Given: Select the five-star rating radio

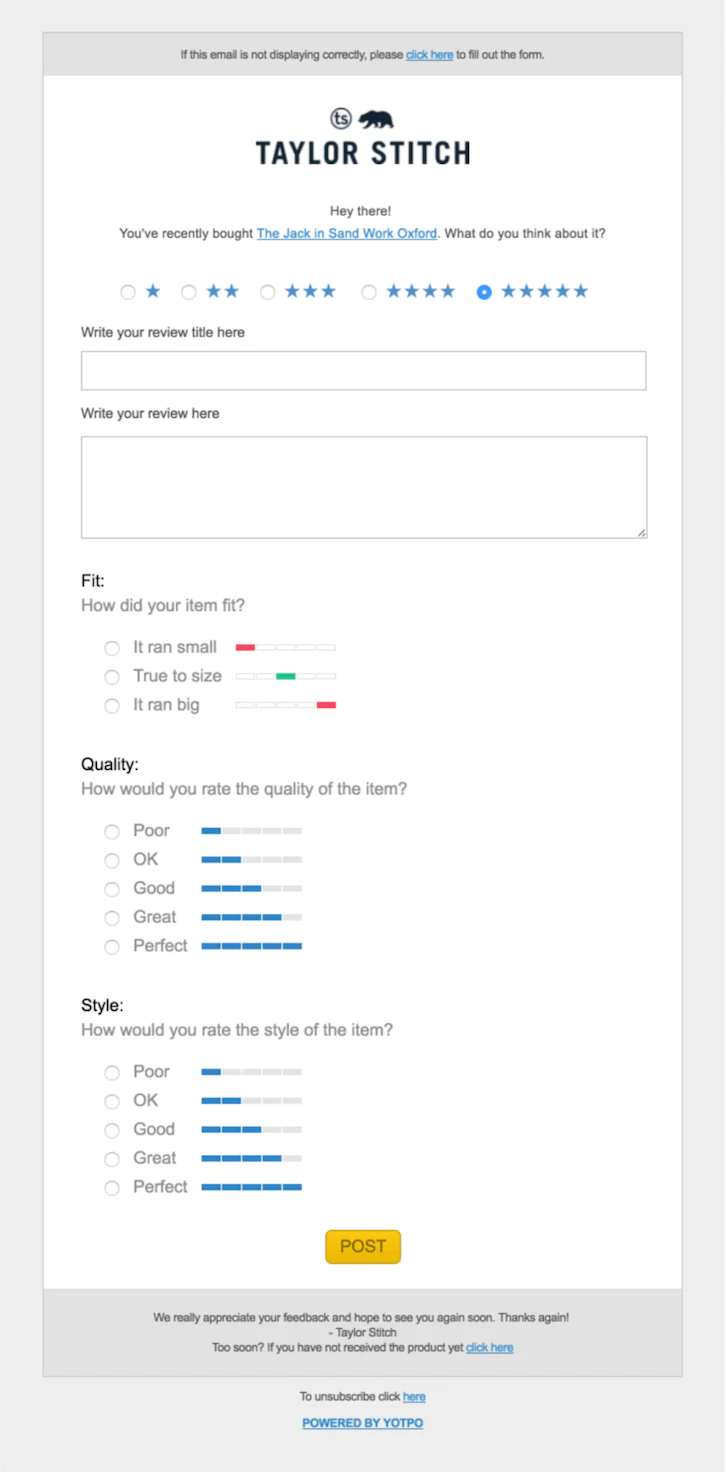Looking at the screenshot, I should (484, 292).
